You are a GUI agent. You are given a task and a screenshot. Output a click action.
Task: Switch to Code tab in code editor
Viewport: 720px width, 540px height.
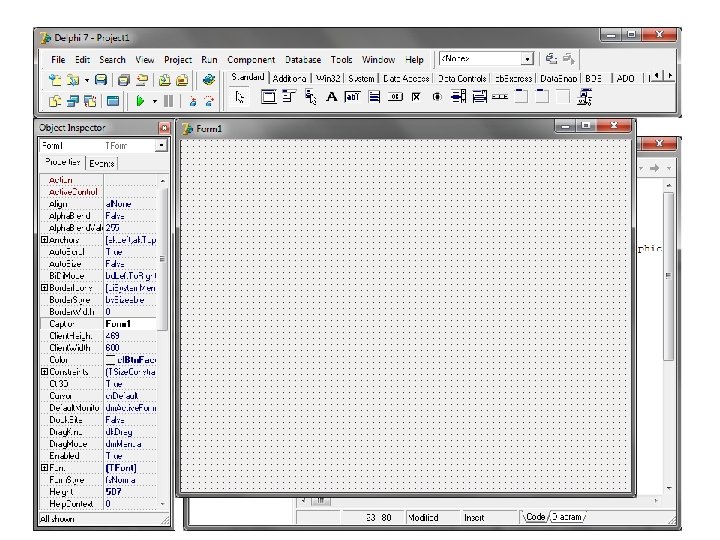coord(535,517)
